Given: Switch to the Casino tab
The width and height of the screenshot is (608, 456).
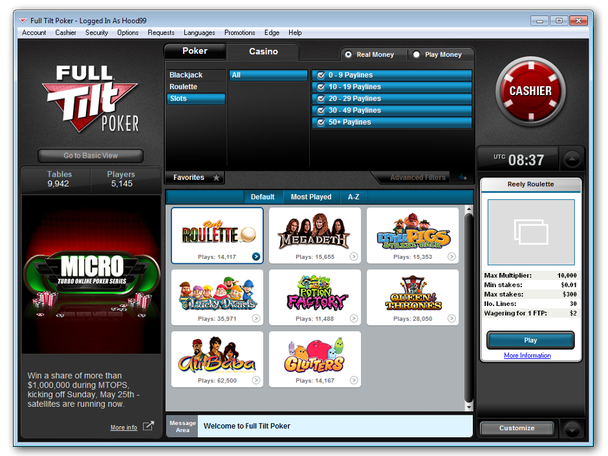Looking at the screenshot, I should pyautogui.click(x=263, y=51).
